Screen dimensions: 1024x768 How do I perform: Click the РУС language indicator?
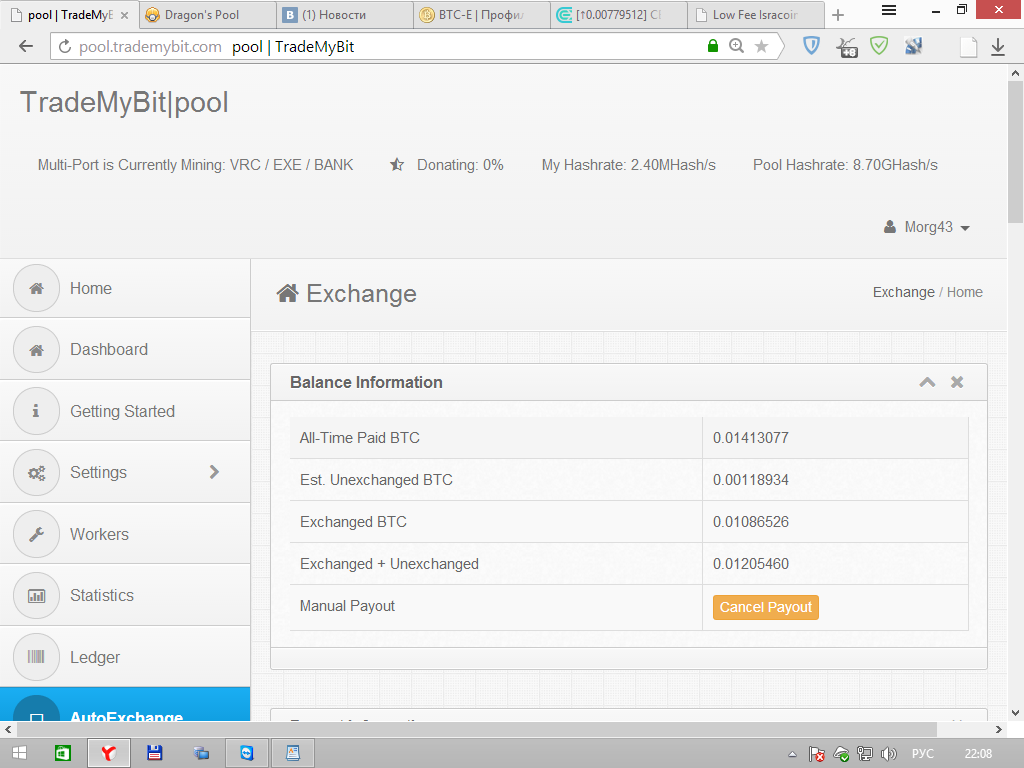coord(922,754)
